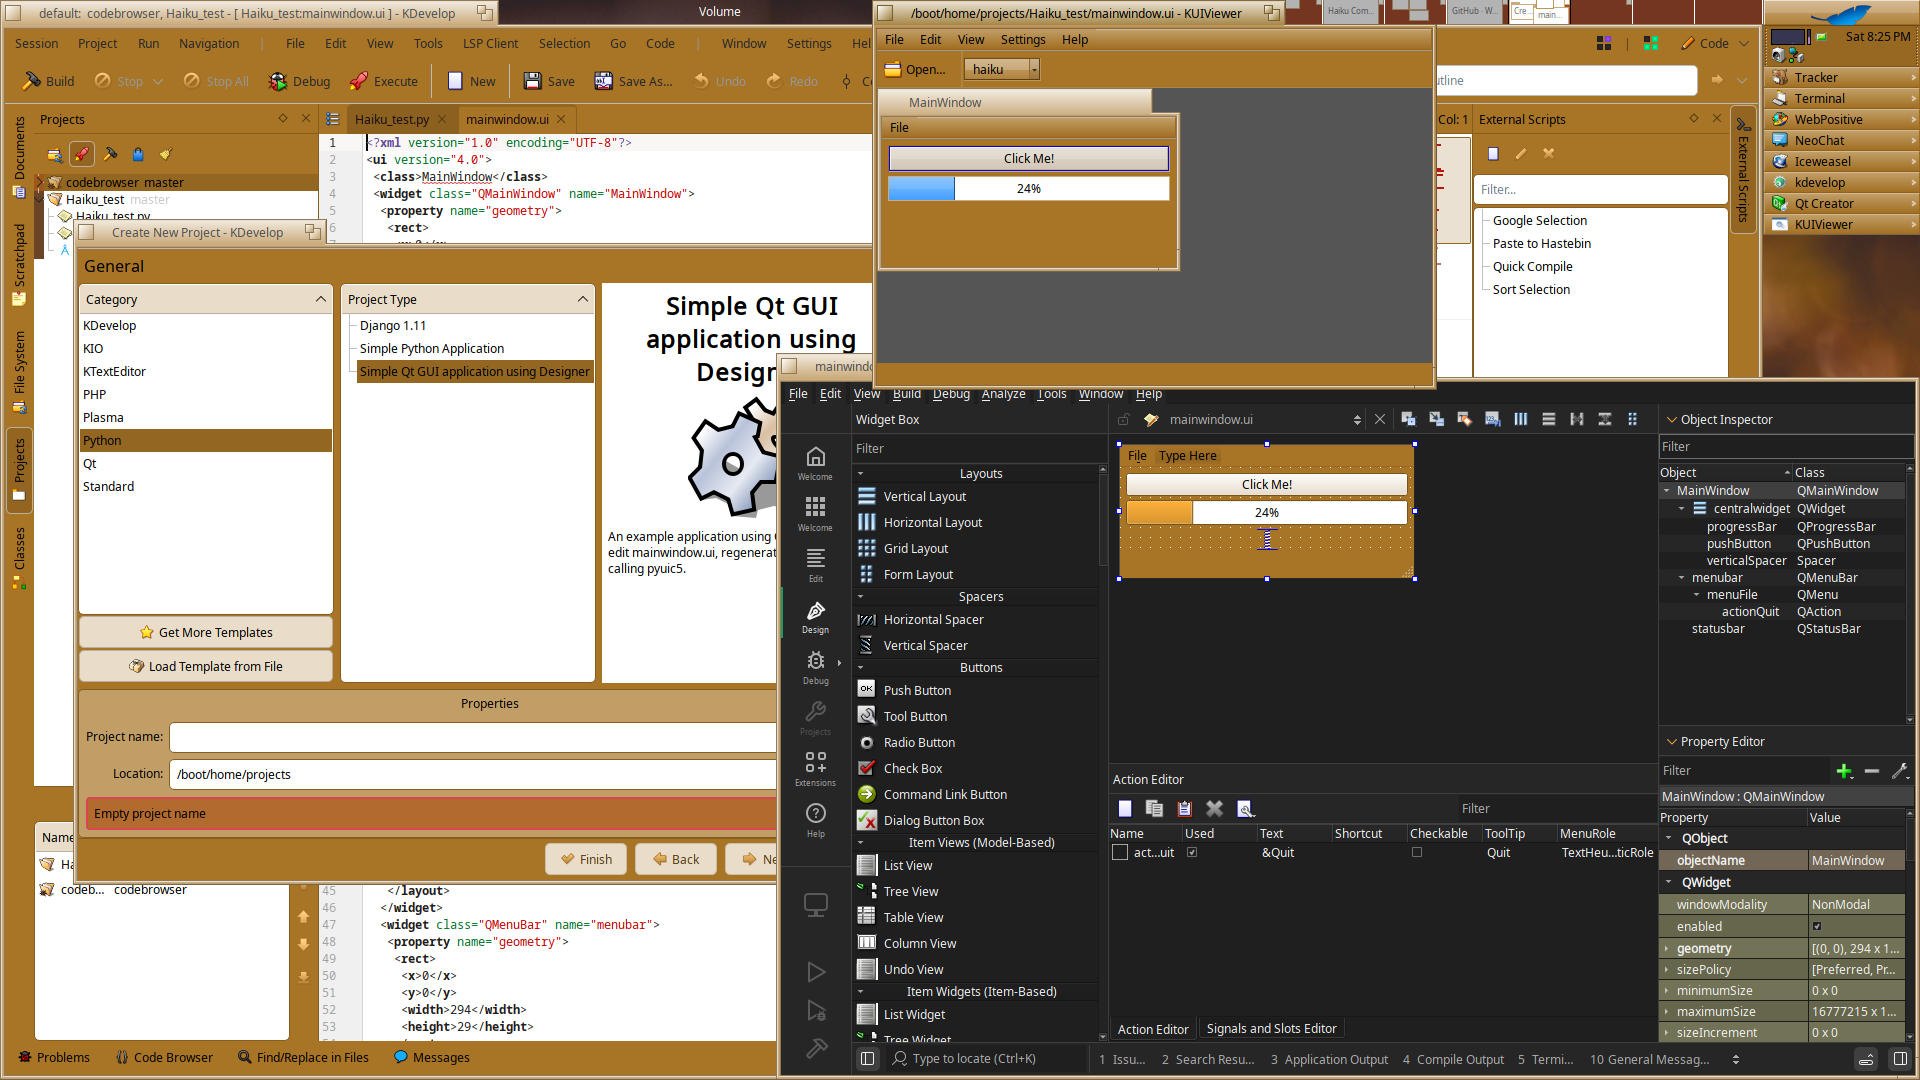Open the Analyze menu in Qt Creator
The height and width of the screenshot is (1080, 1920).
[1003, 394]
